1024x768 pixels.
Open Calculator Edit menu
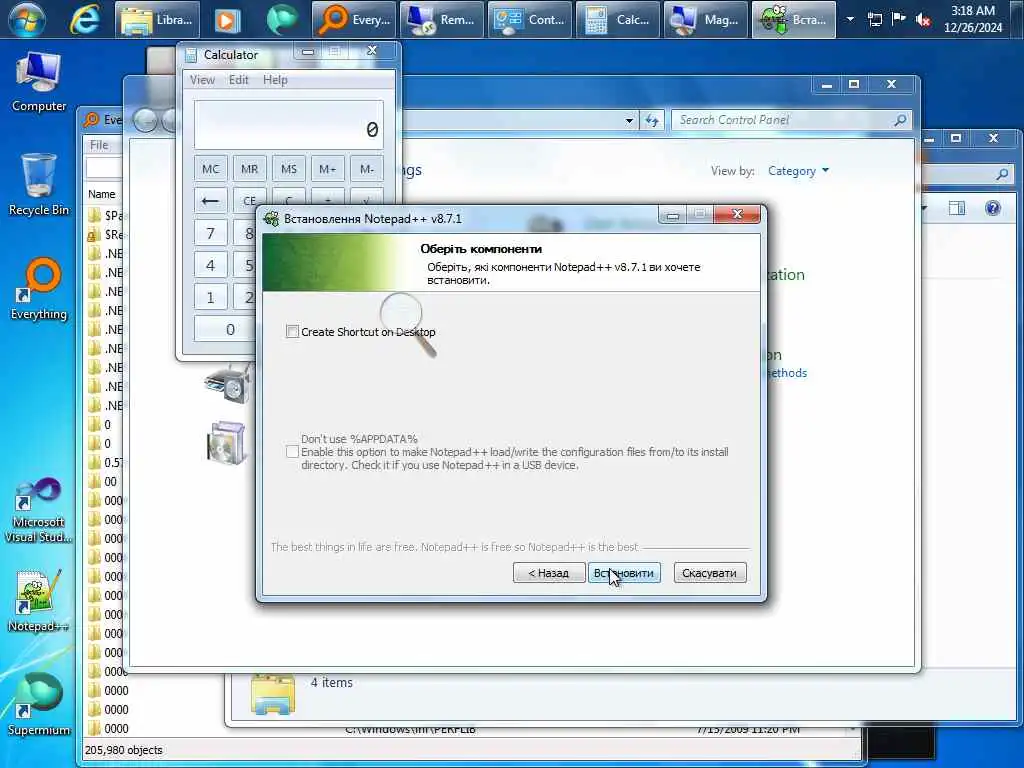point(238,80)
